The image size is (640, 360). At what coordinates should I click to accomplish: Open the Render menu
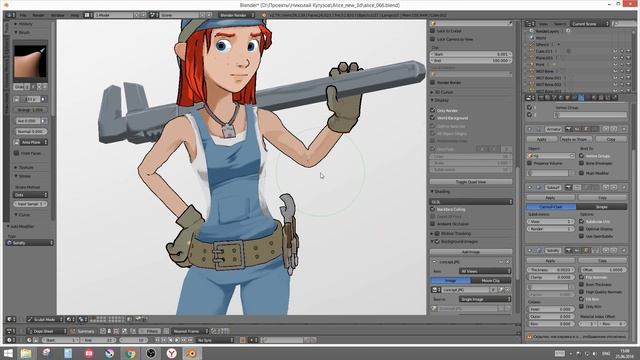click(x=38, y=15)
